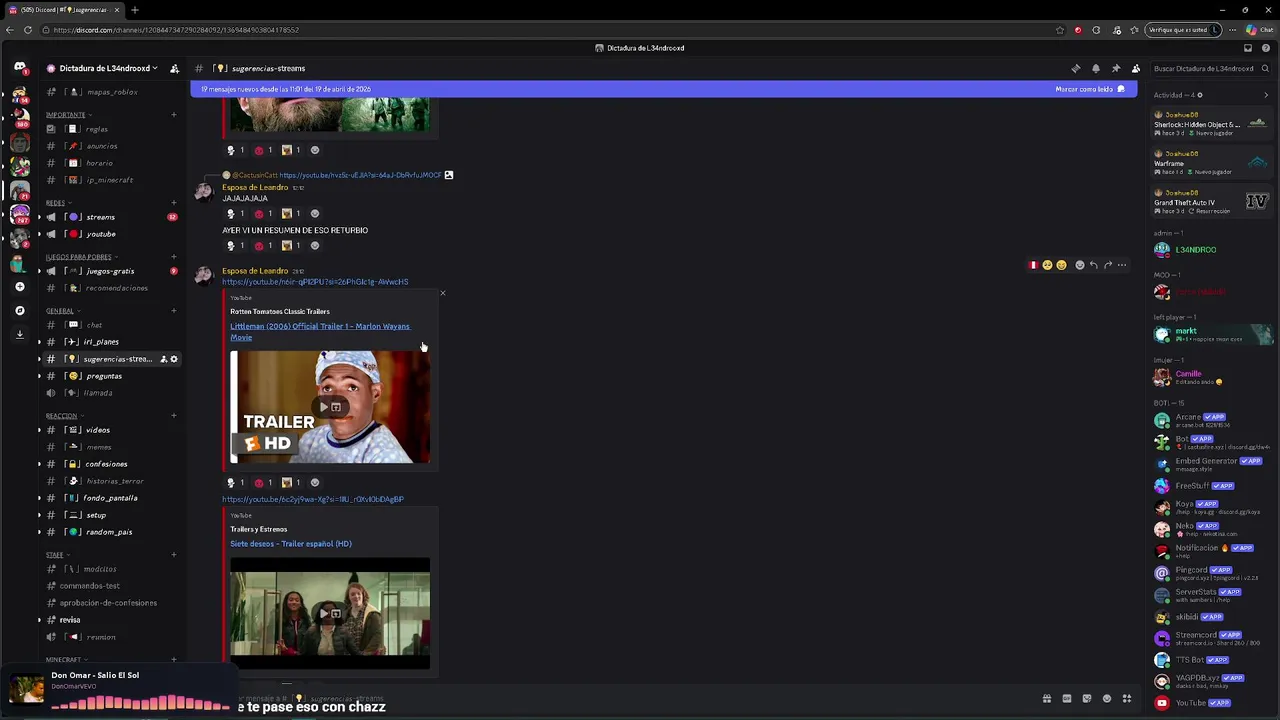Open the YAGPDB.xyz bot profile

coord(1210,681)
